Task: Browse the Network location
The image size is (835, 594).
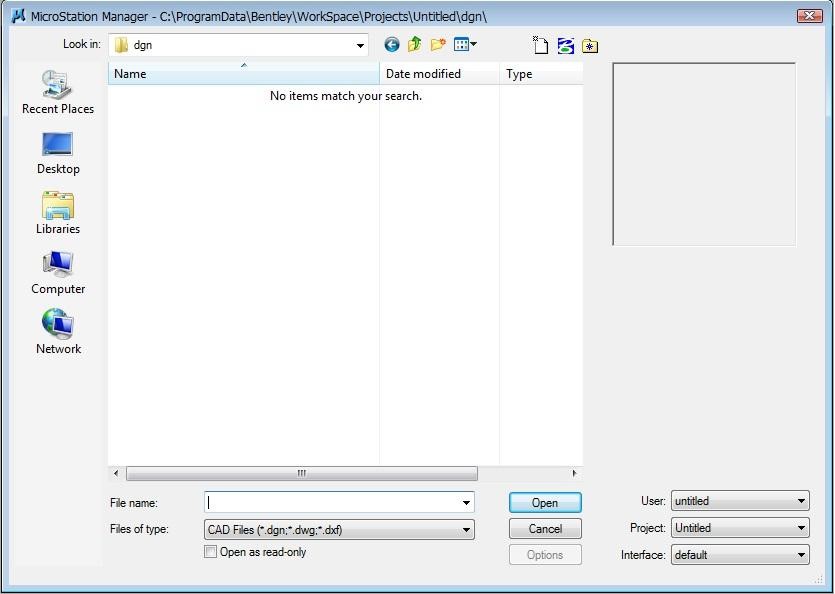Action: click(58, 333)
